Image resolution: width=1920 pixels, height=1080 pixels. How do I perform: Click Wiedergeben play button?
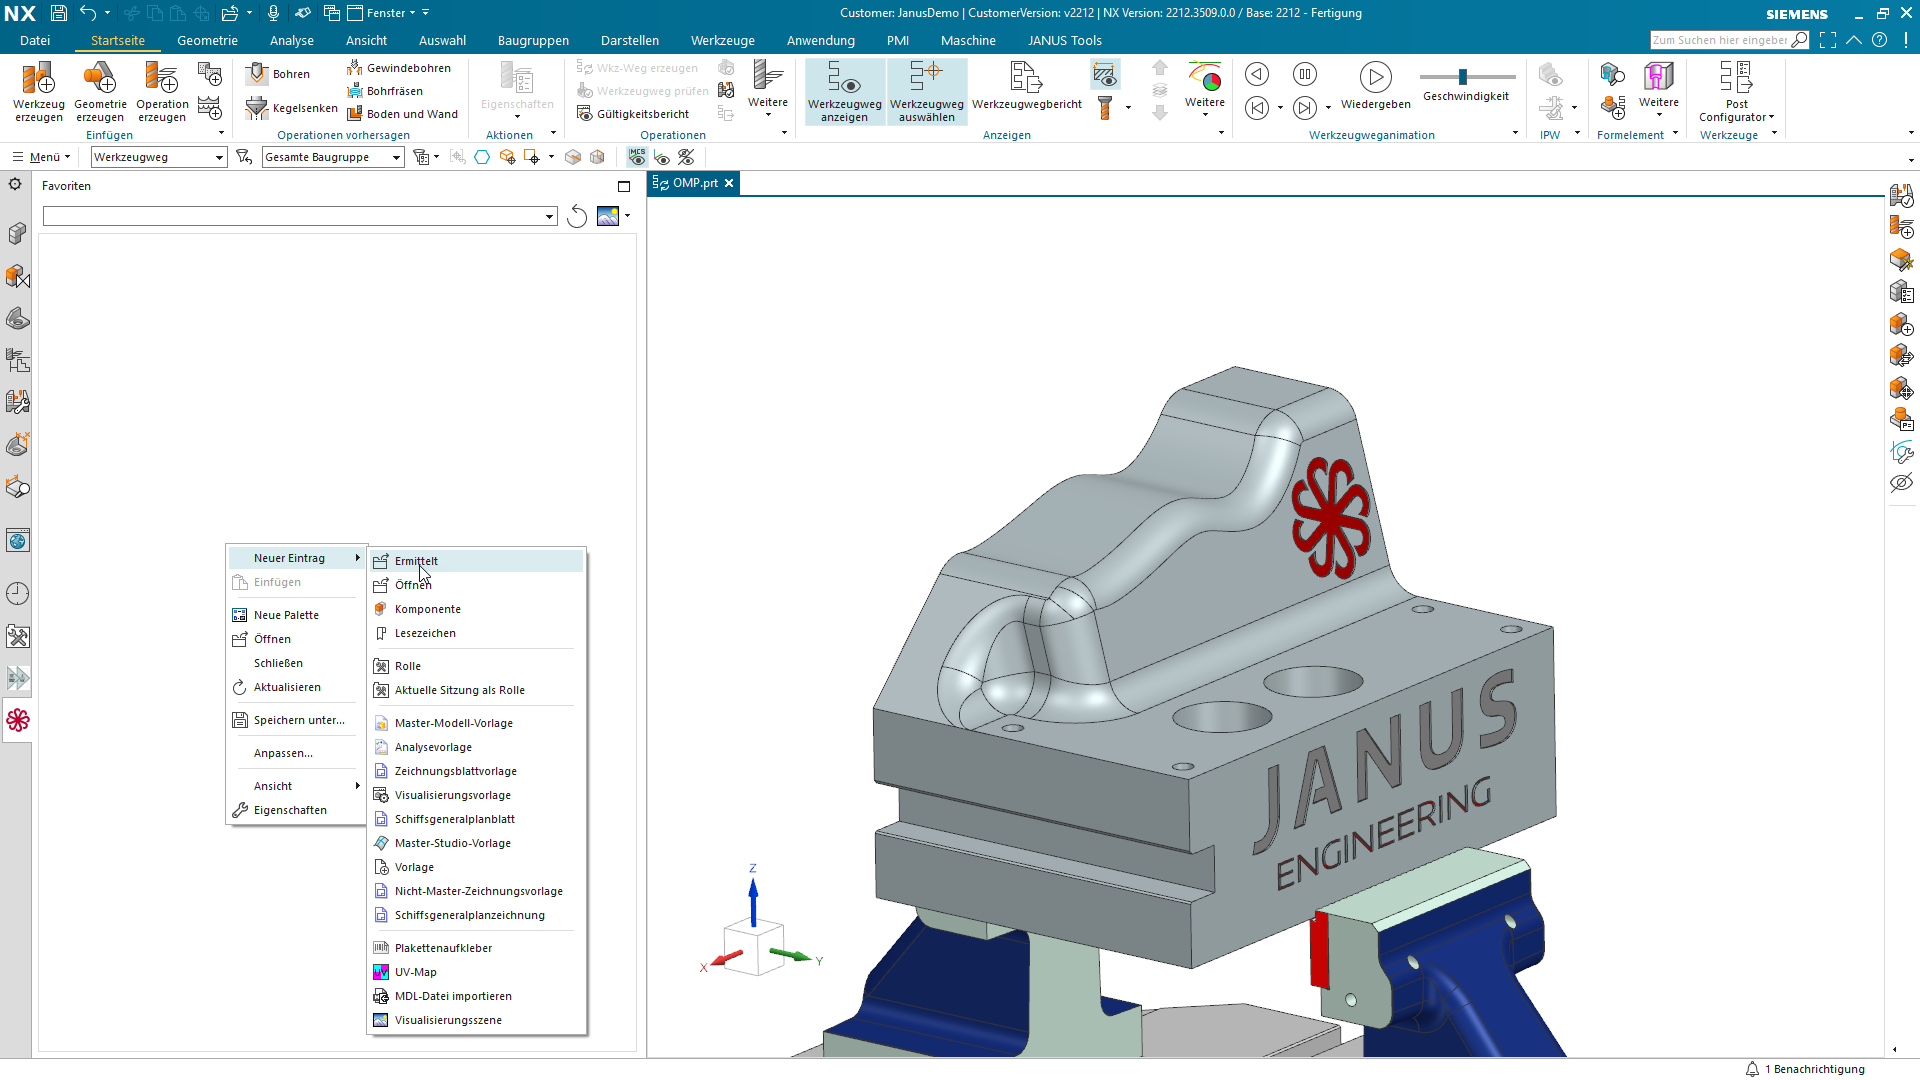(1376, 86)
